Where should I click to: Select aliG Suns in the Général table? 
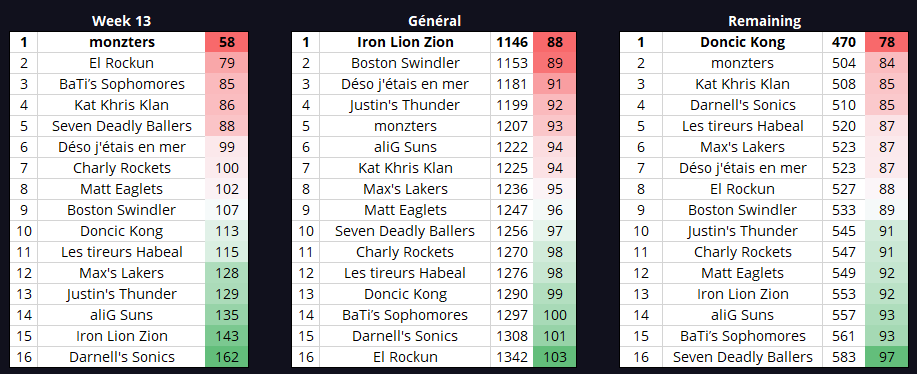point(405,147)
